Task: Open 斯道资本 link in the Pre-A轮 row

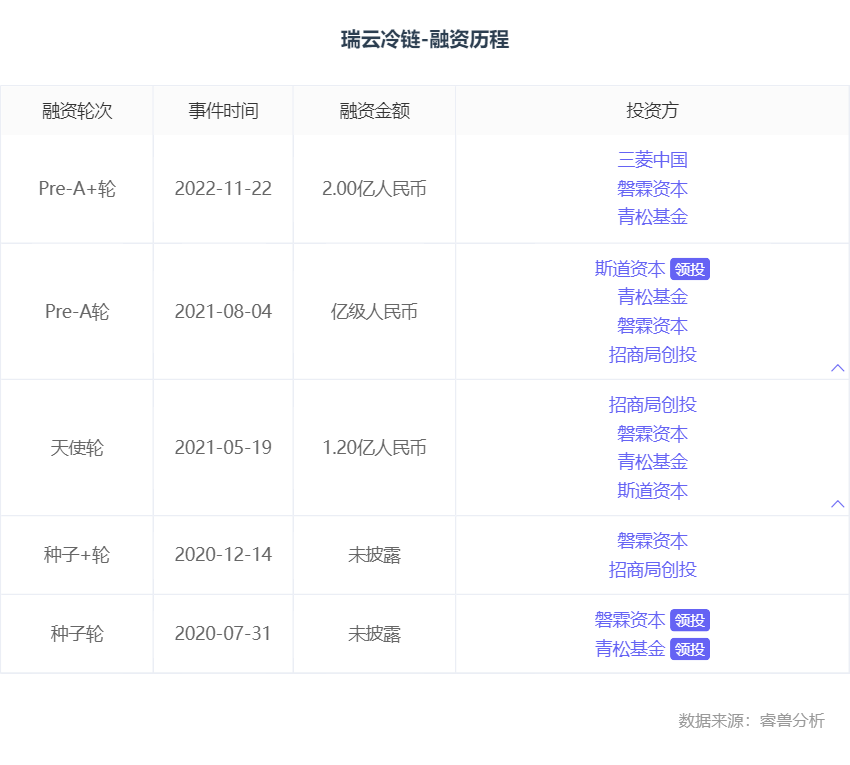Action: (x=630, y=269)
